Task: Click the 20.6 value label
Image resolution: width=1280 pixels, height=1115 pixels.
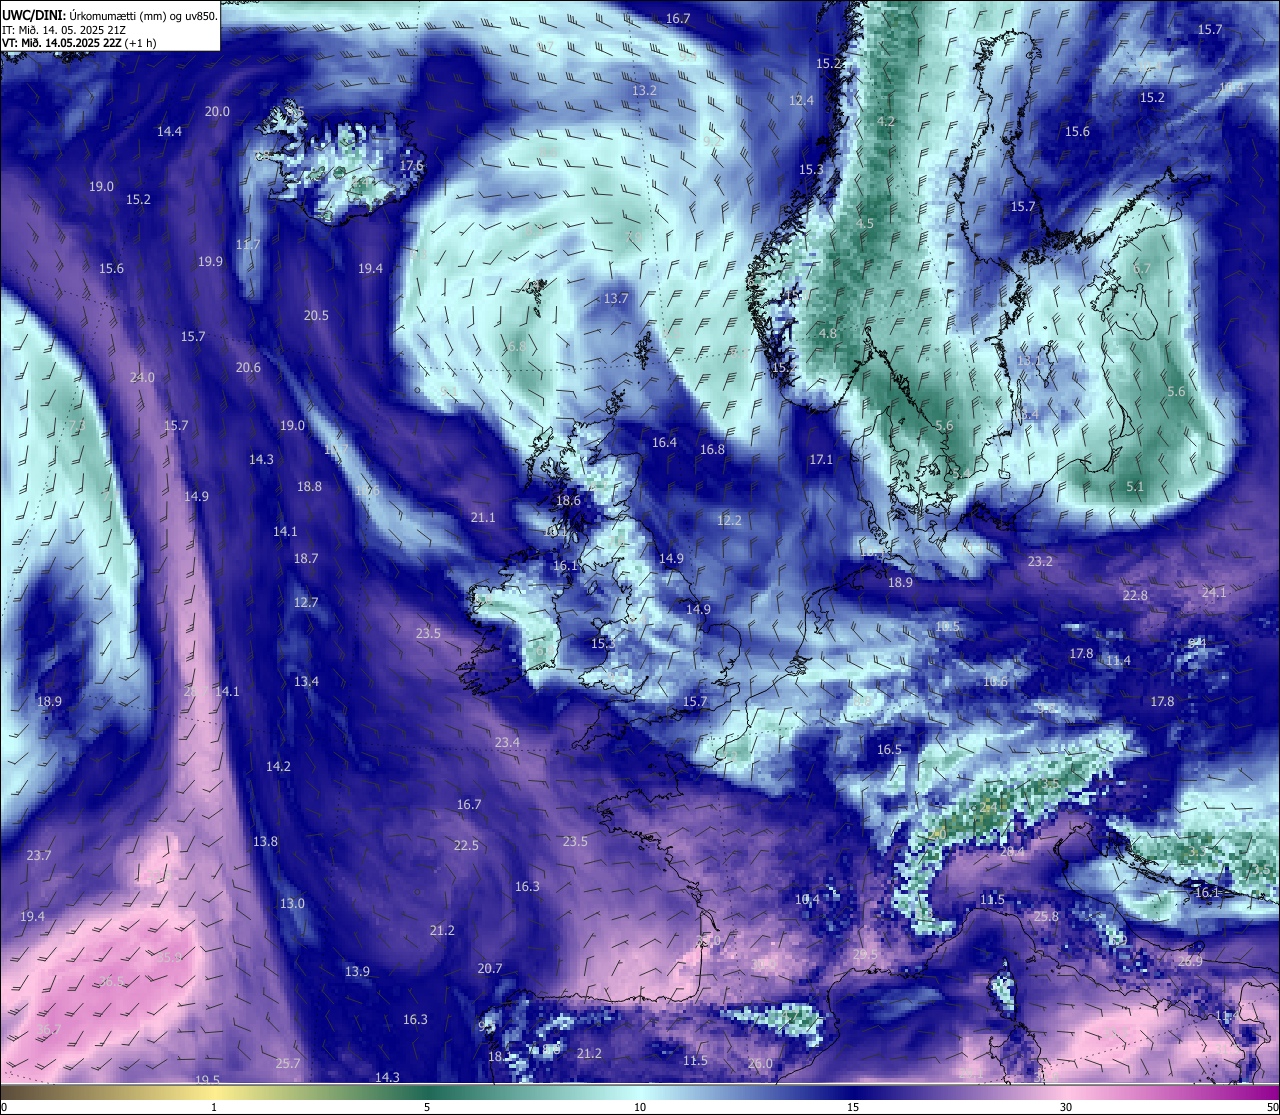Action: click(248, 368)
